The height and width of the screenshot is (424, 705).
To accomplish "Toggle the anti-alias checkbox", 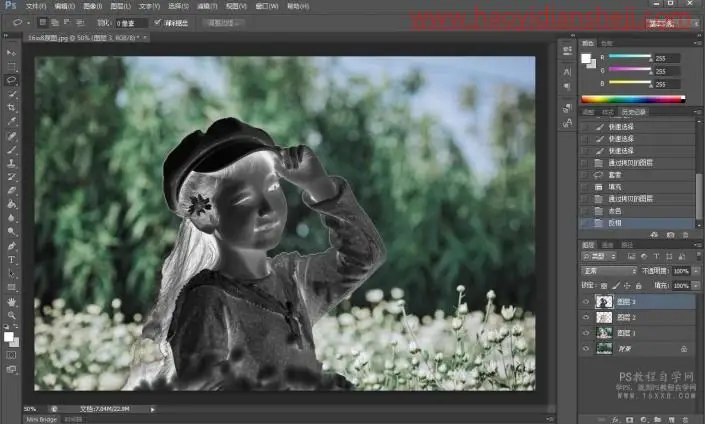I will coord(157,22).
